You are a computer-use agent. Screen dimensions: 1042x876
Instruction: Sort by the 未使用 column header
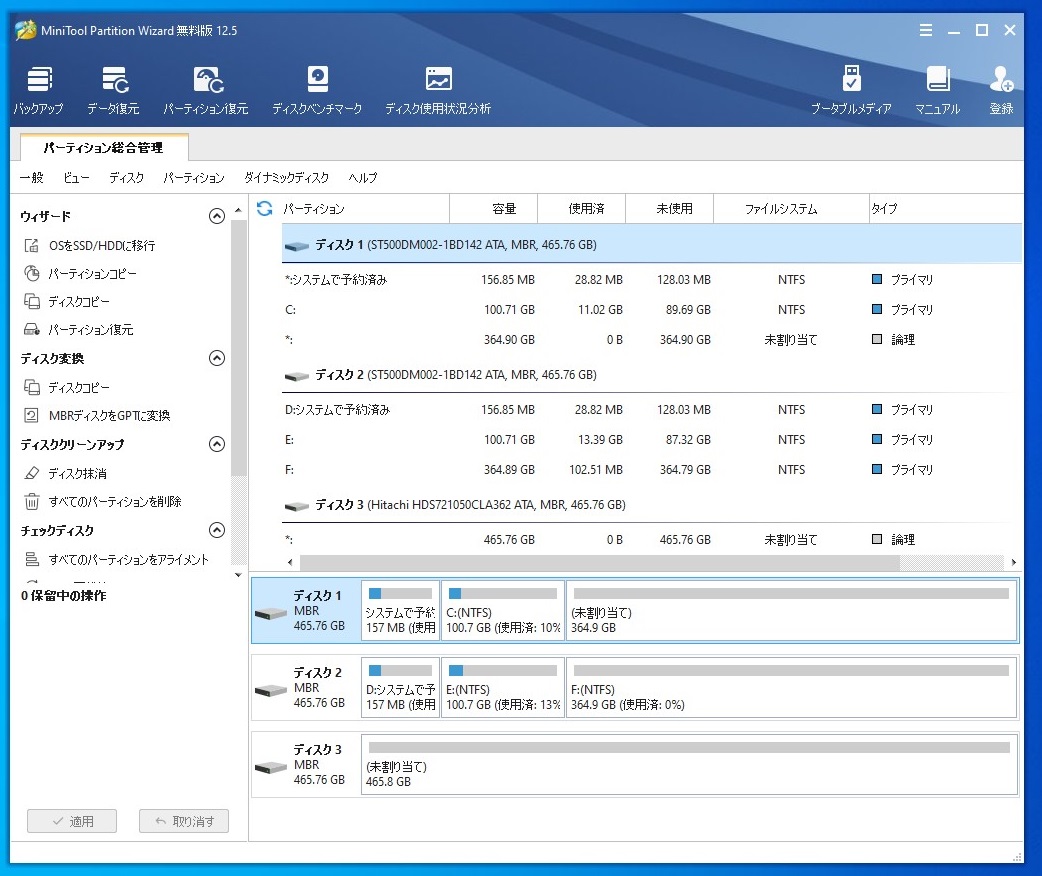[x=670, y=209]
